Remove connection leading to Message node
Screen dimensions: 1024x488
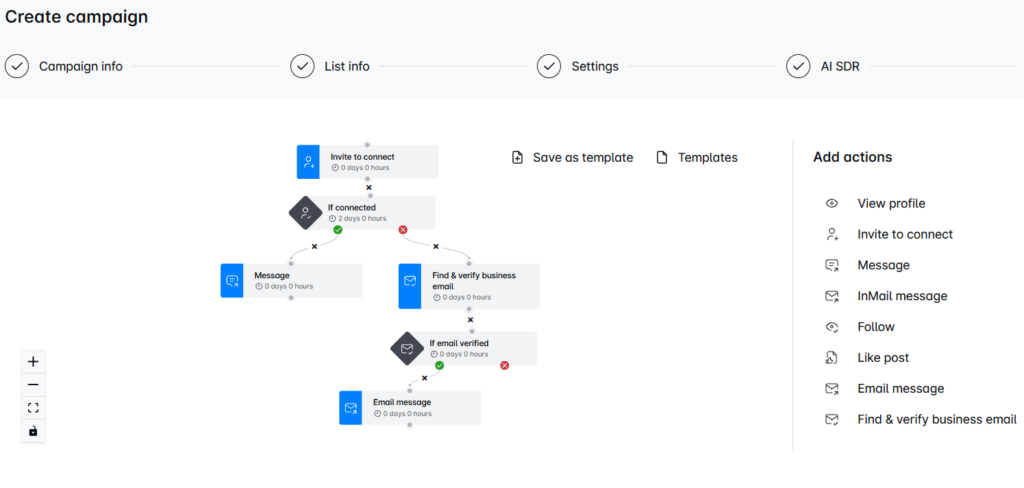point(314,246)
